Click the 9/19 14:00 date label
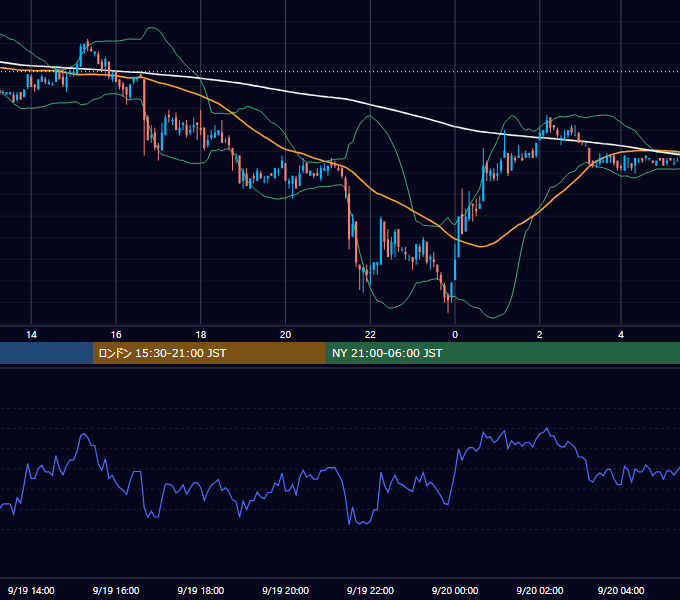The width and height of the screenshot is (680, 600). (x=31, y=590)
